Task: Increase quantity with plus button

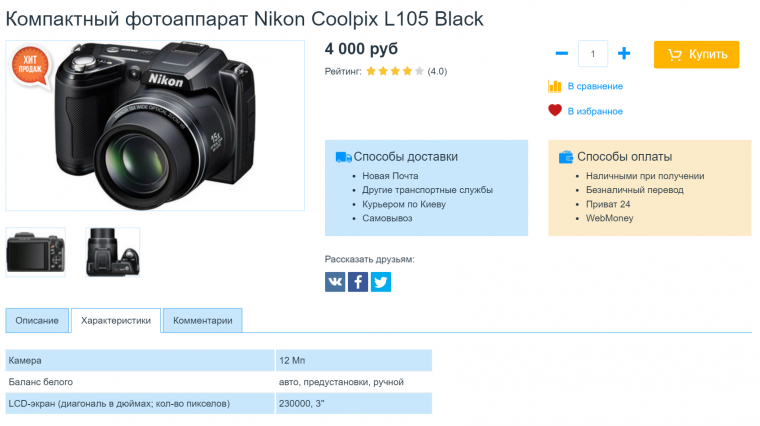Action: [624, 54]
